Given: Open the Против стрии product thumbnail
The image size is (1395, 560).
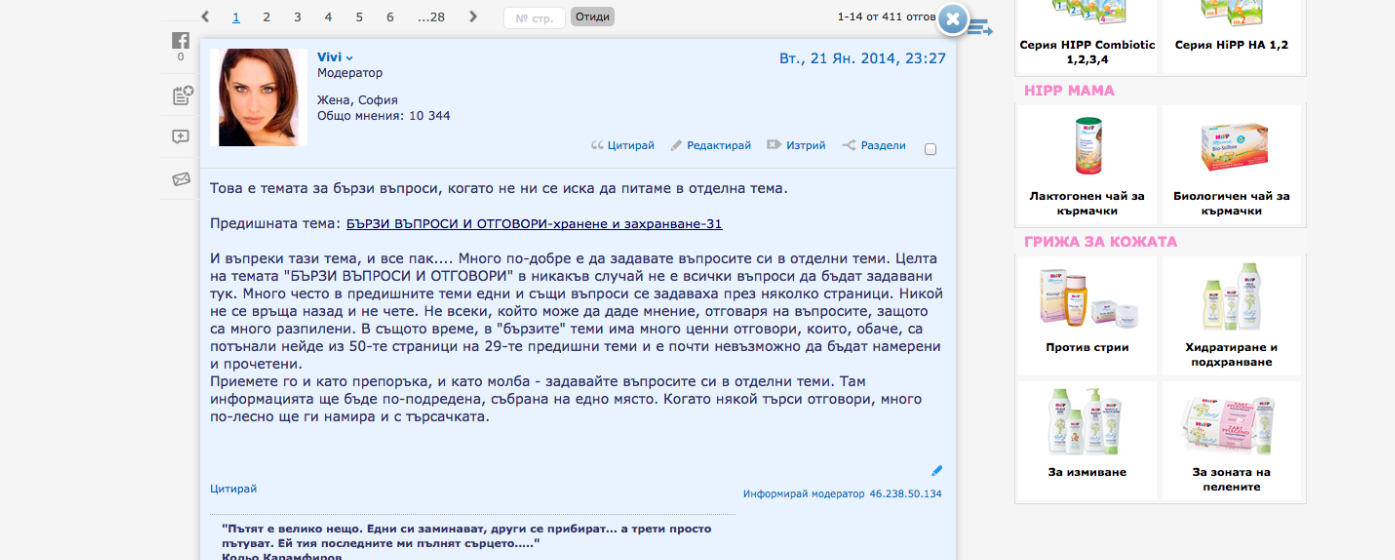Looking at the screenshot, I should tap(1087, 300).
